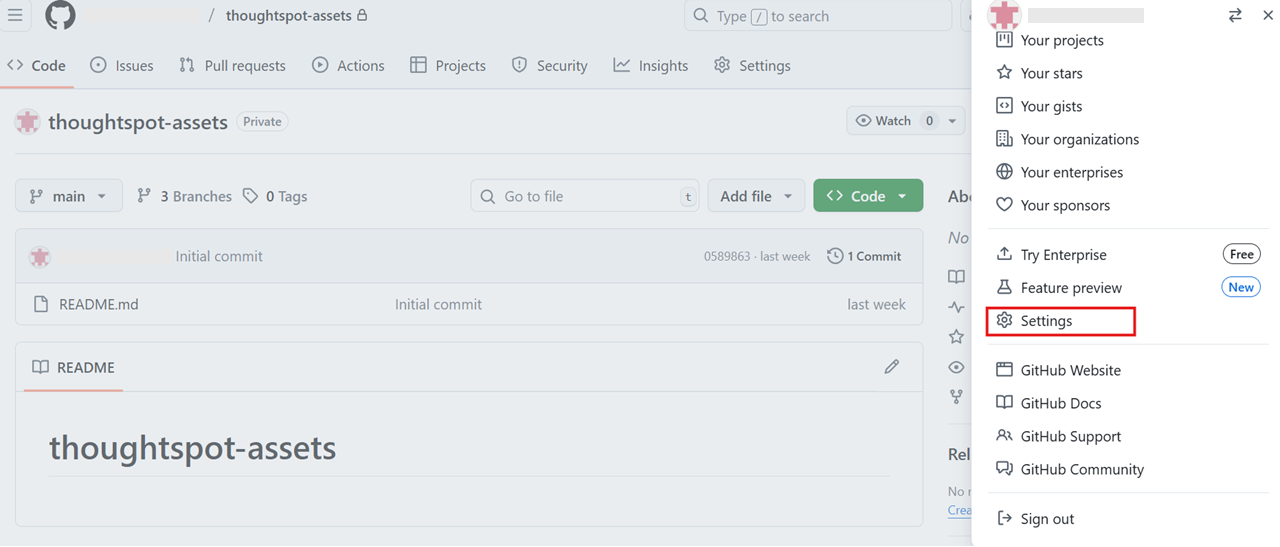Viewport: 1280px width, 547px height.
Task: Focus the Type / to search box
Action: click(817, 16)
